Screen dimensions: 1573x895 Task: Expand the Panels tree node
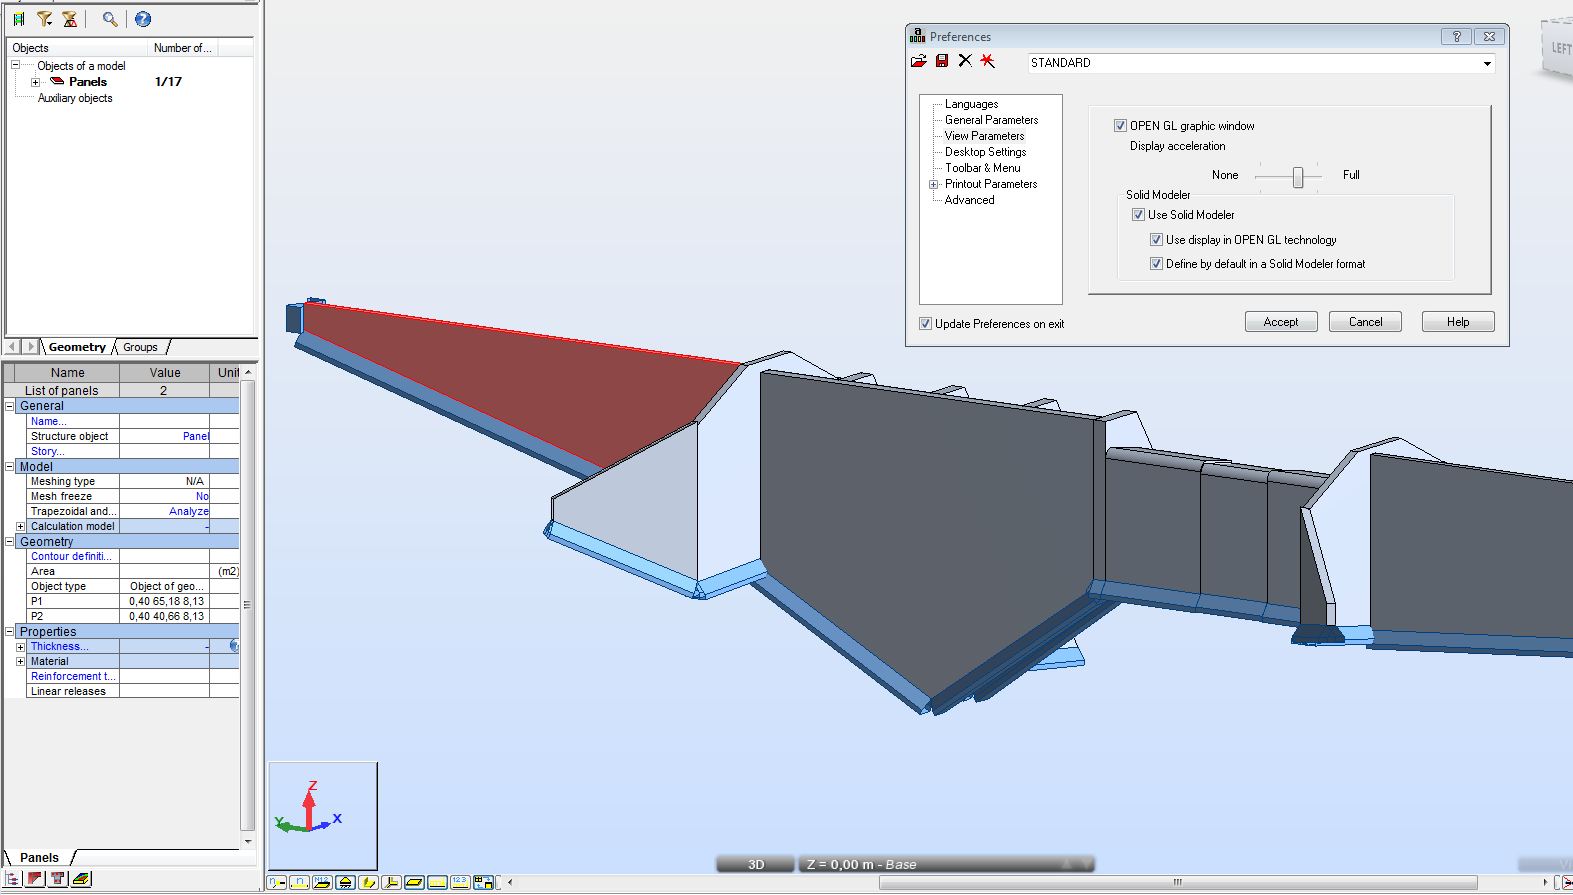coord(35,82)
